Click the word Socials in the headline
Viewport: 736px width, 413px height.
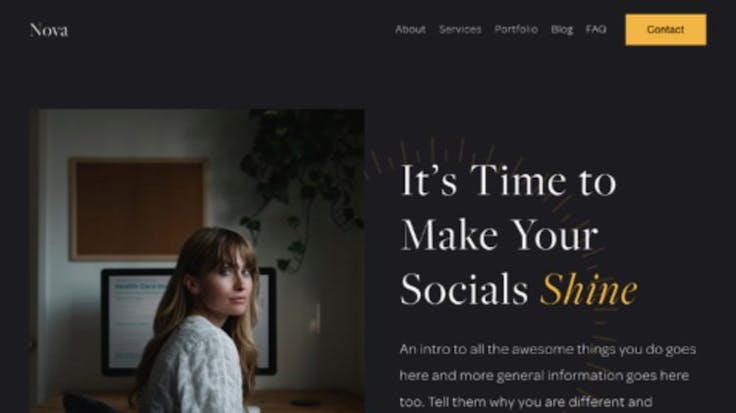pyautogui.click(x=465, y=289)
